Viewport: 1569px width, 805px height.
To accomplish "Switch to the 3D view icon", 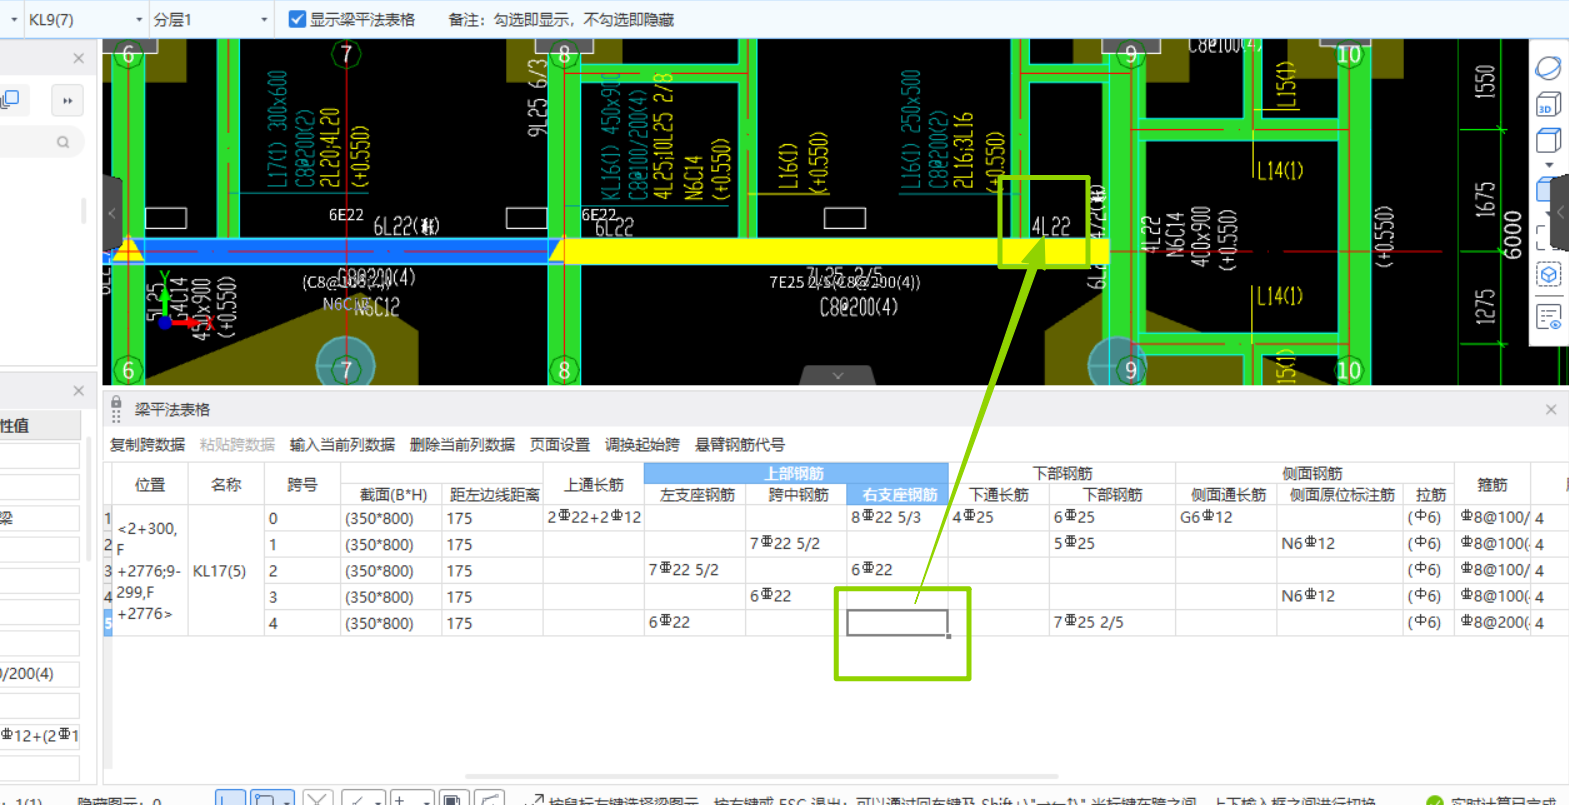I will pyautogui.click(x=1548, y=104).
